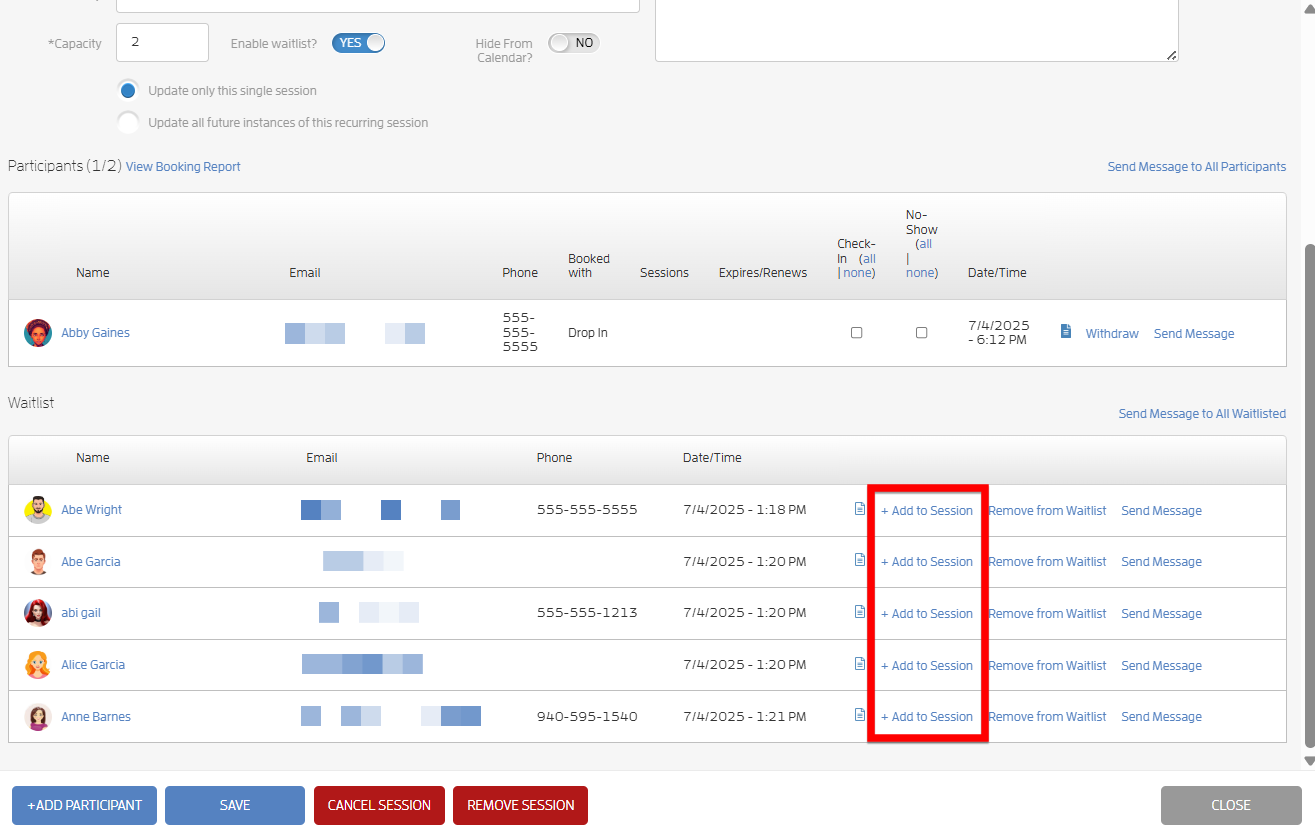Remove Abe Wright from waitlist
The height and width of the screenshot is (837, 1315).
point(1047,511)
